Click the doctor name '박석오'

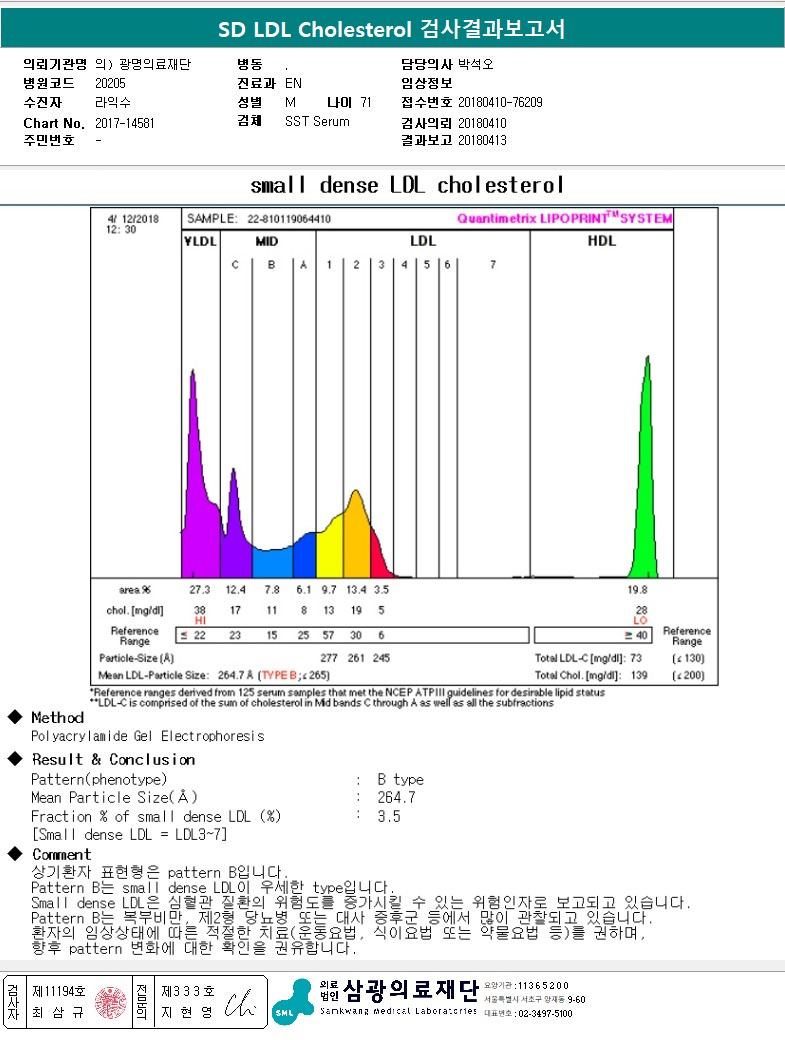click(475, 64)
